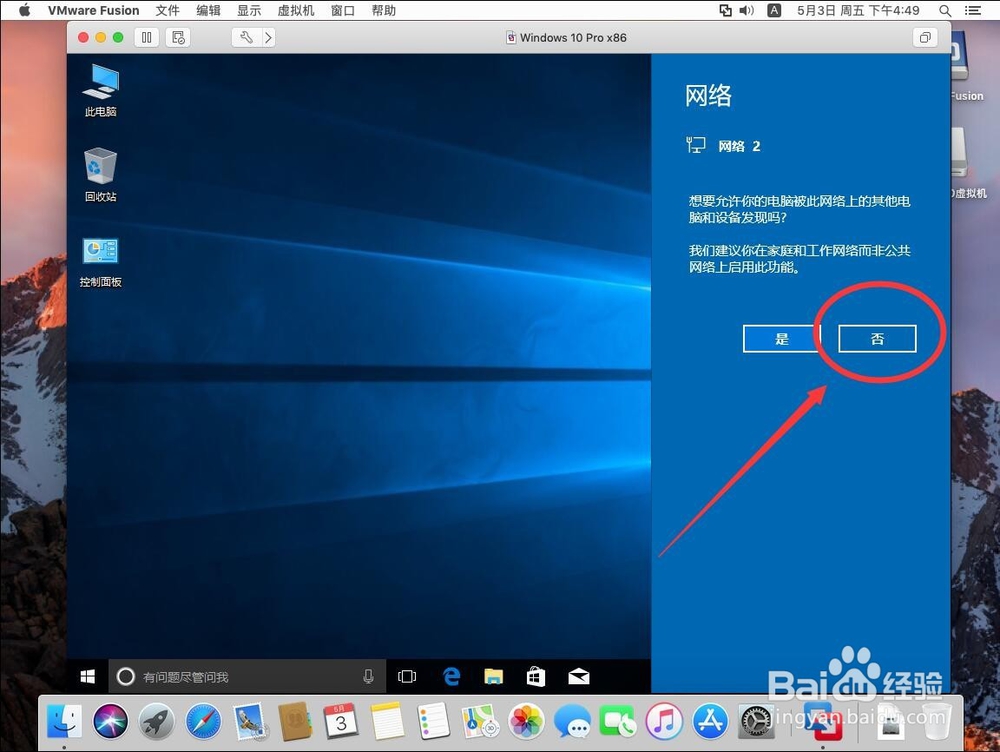Image resolution: width=1000 pixels, height=752 pixels.
Task: Click 是 to allow network discovery
Action: point(780,338)
